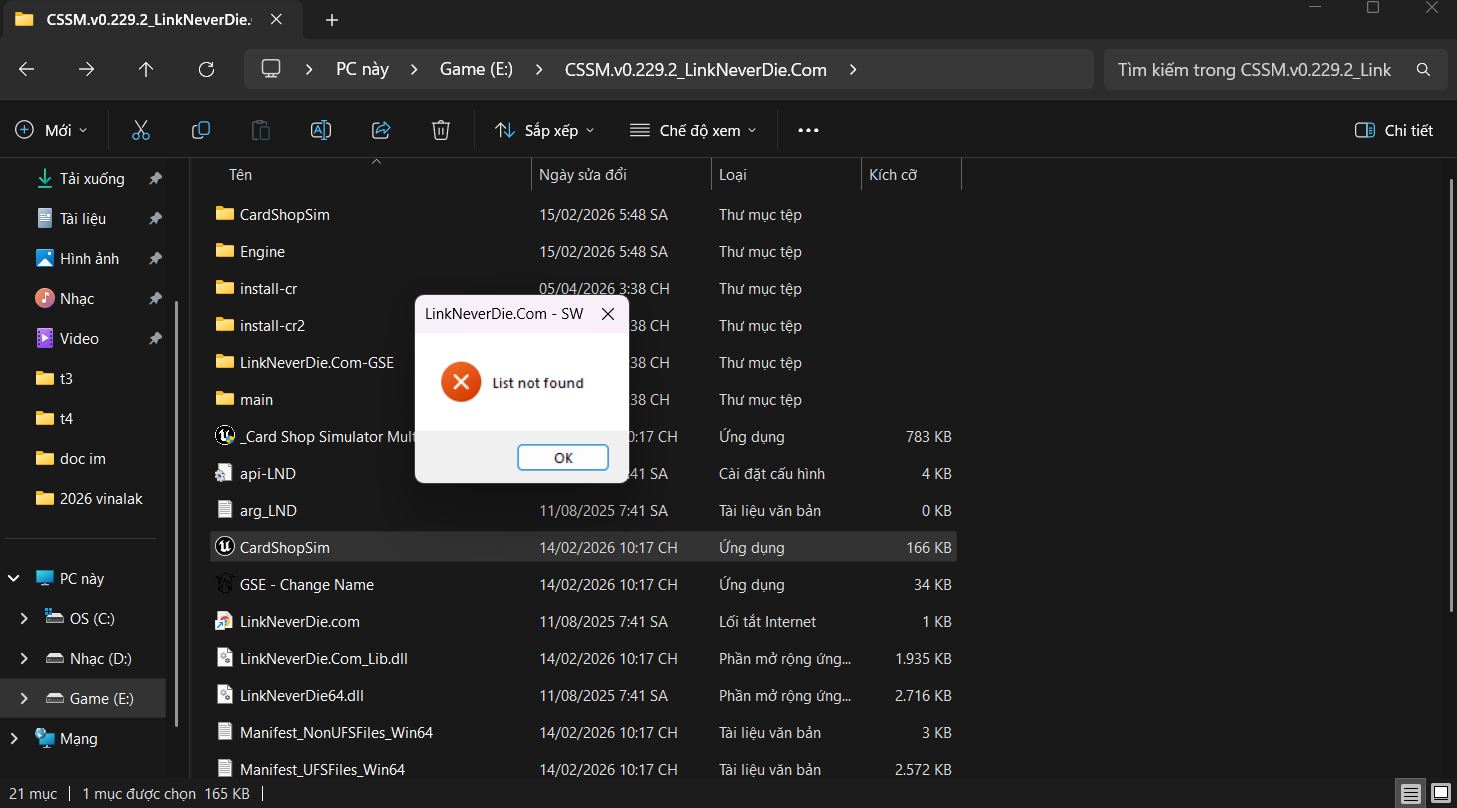Expand the OS (C:) drive tree node
Image resolution: width=1457 pixels, height=808 pixels.
click(24, 619)
